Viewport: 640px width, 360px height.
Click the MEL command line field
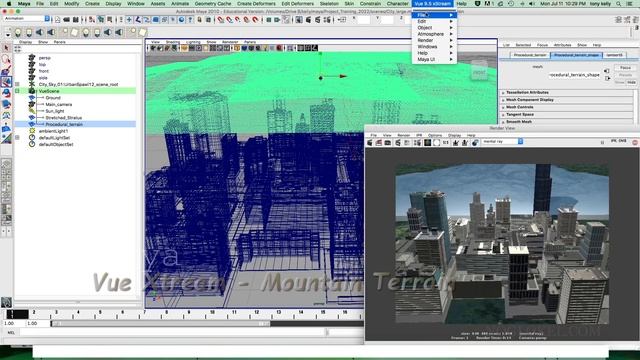[173, 332]
